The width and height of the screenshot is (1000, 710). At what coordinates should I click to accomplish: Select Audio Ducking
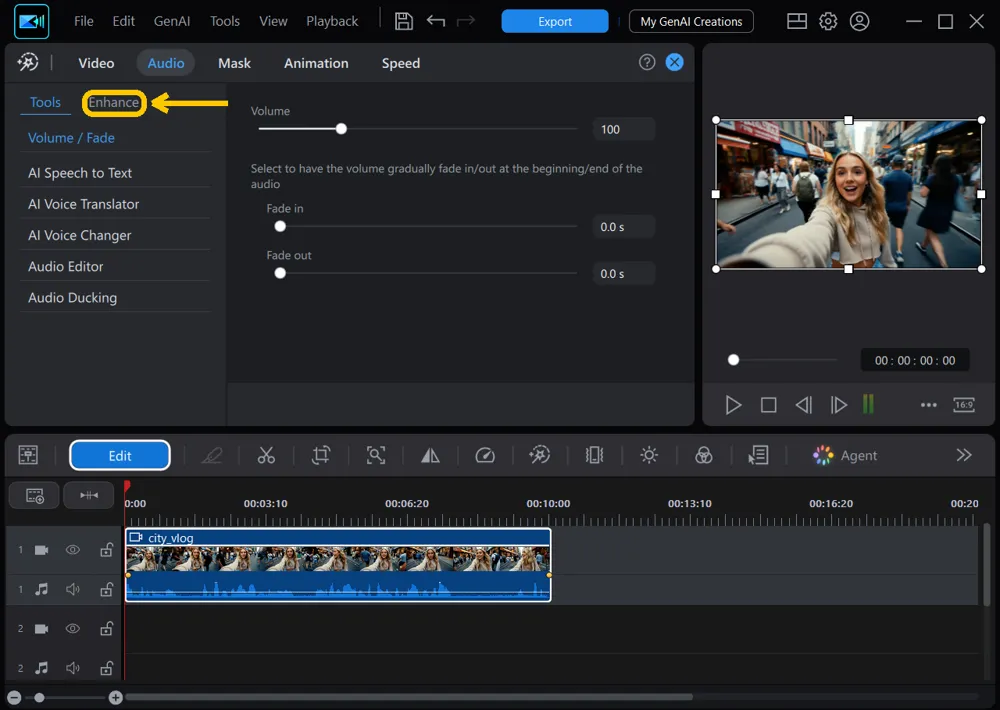click(73, 298)
